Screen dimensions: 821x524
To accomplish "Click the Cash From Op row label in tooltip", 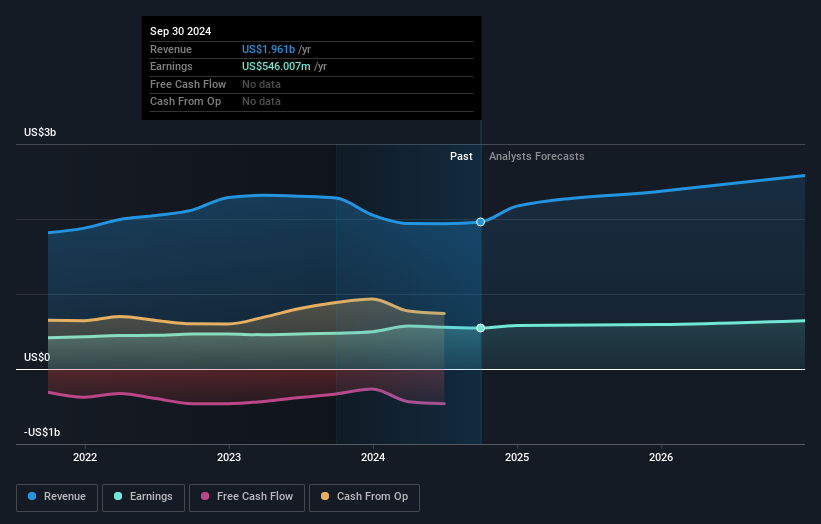I will click(185, 102).
